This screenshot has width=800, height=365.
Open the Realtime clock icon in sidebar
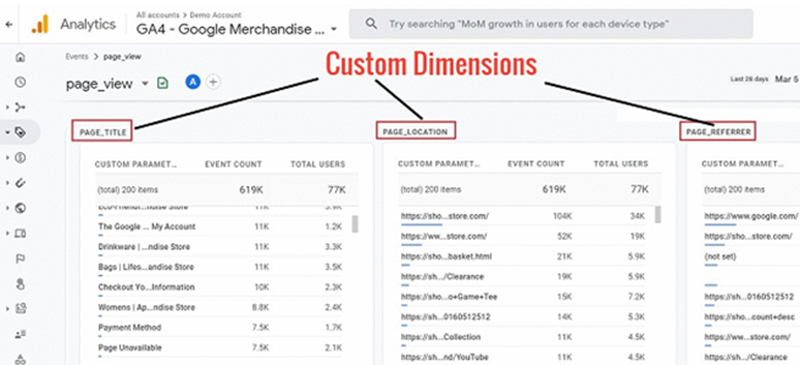click(20, 82)
